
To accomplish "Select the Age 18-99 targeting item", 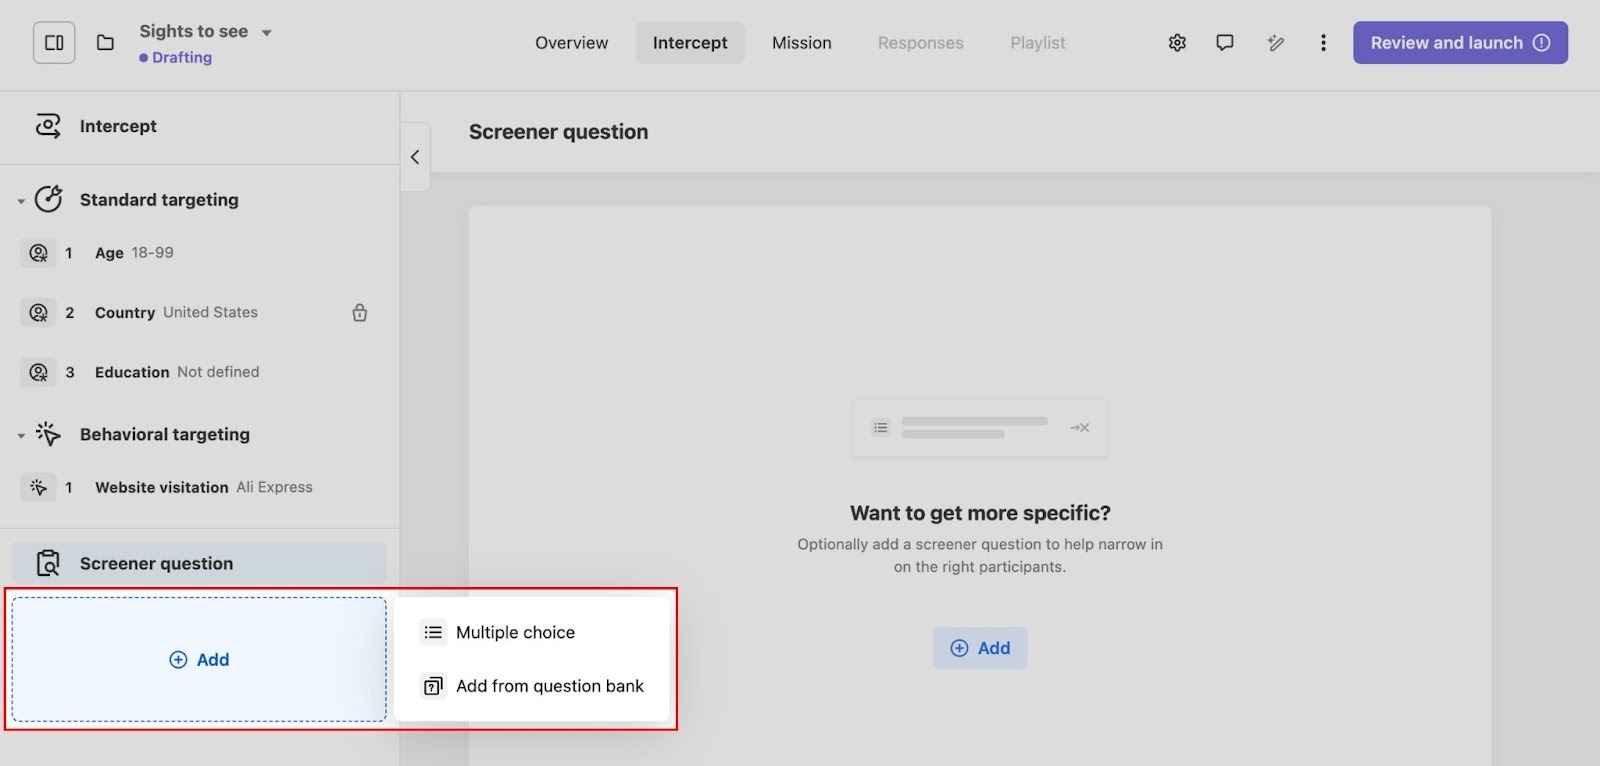I will (x=134, y=253).
